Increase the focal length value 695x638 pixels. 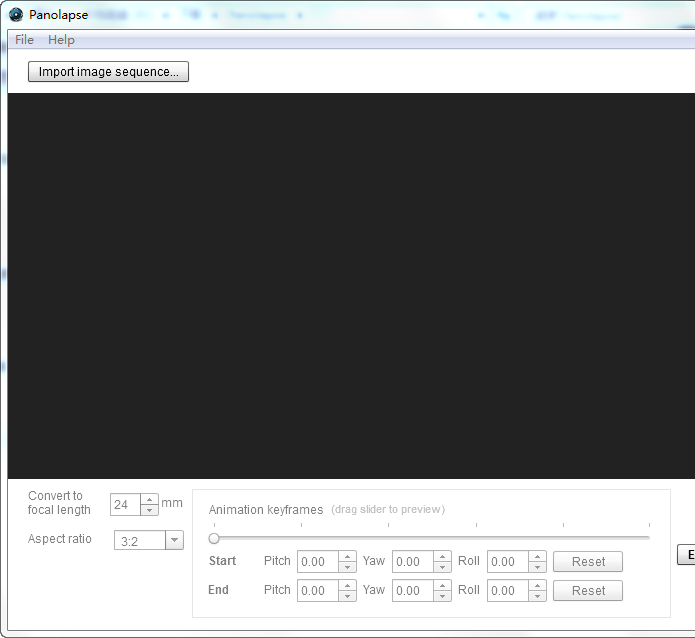[149, 500]
